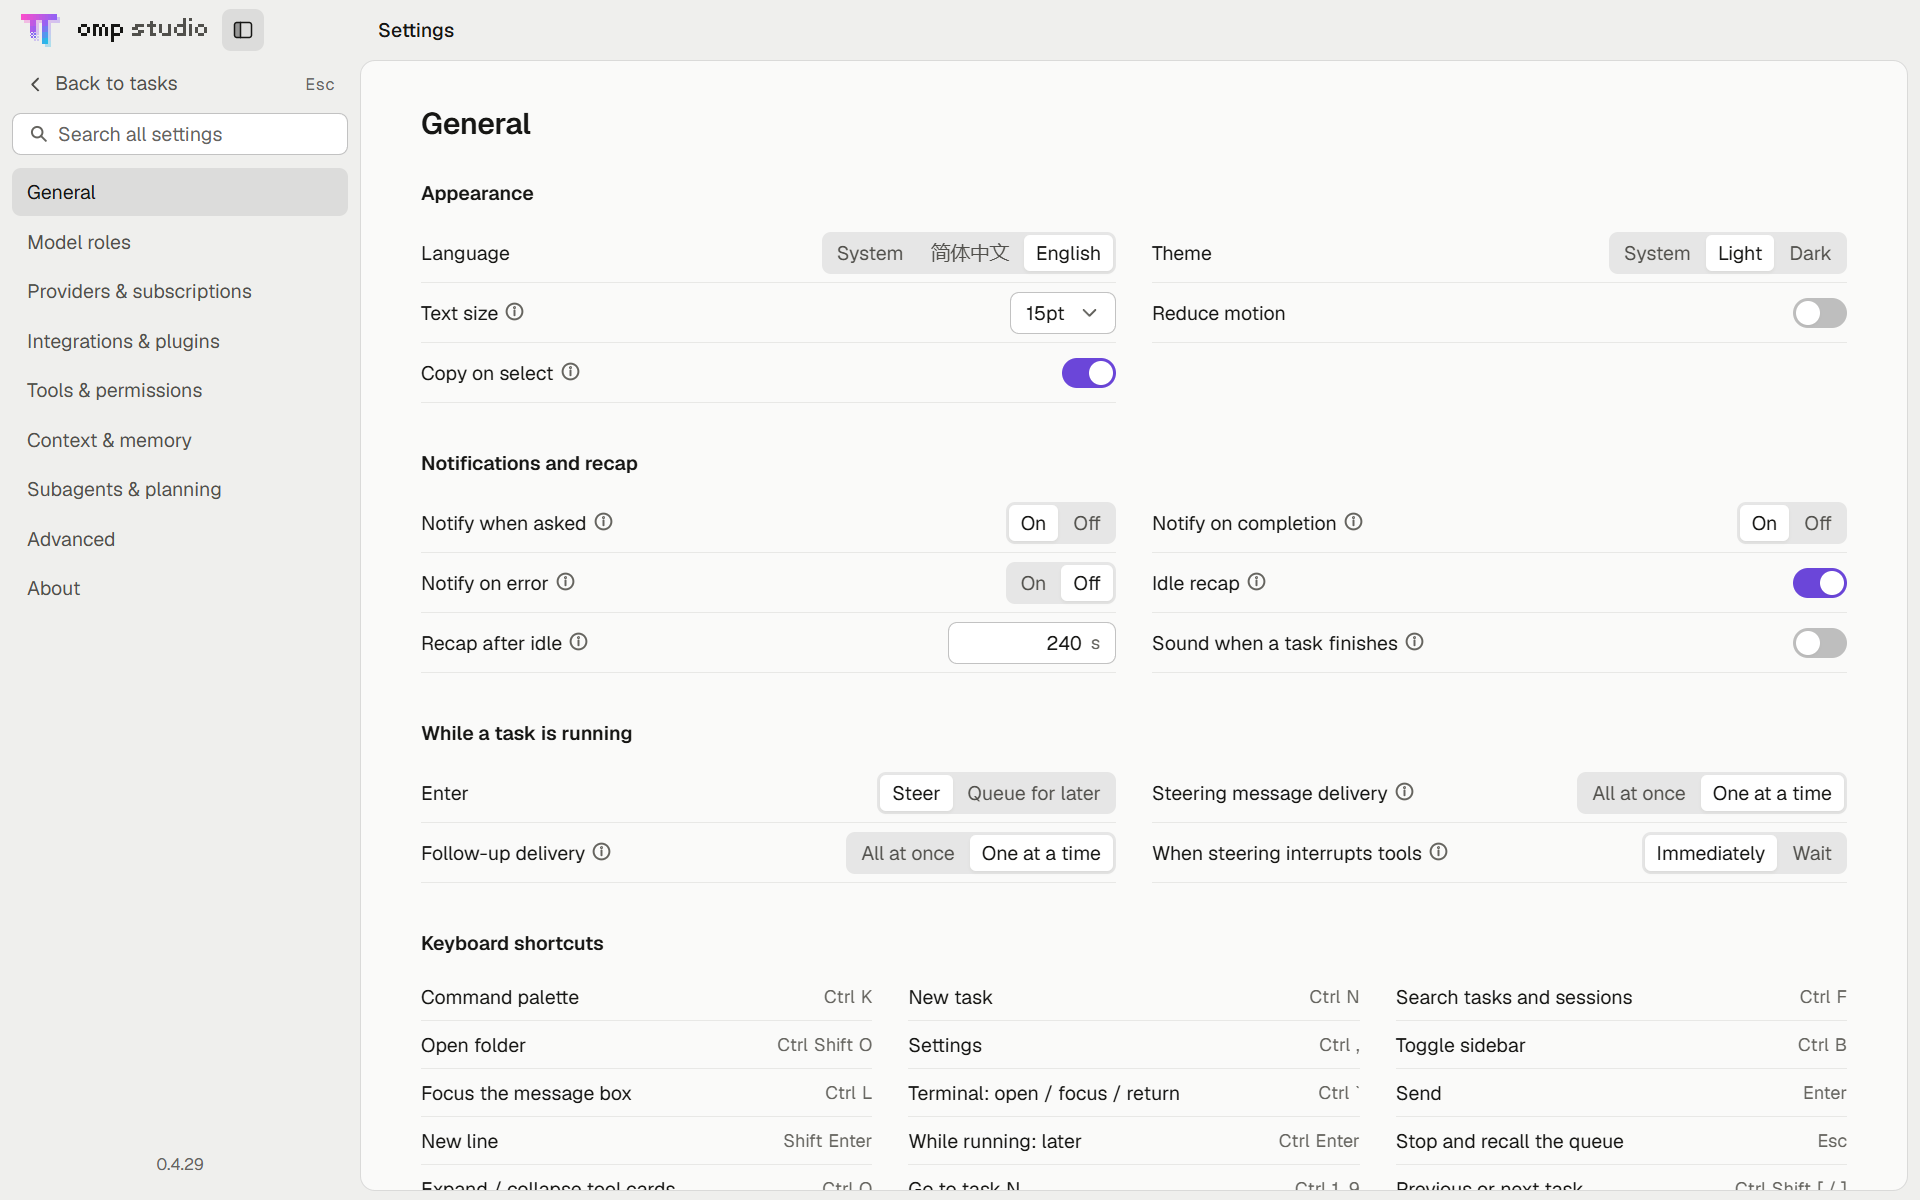
Task: Open the Text size 15pt dropdown
Action: [x=1062, y=313]
